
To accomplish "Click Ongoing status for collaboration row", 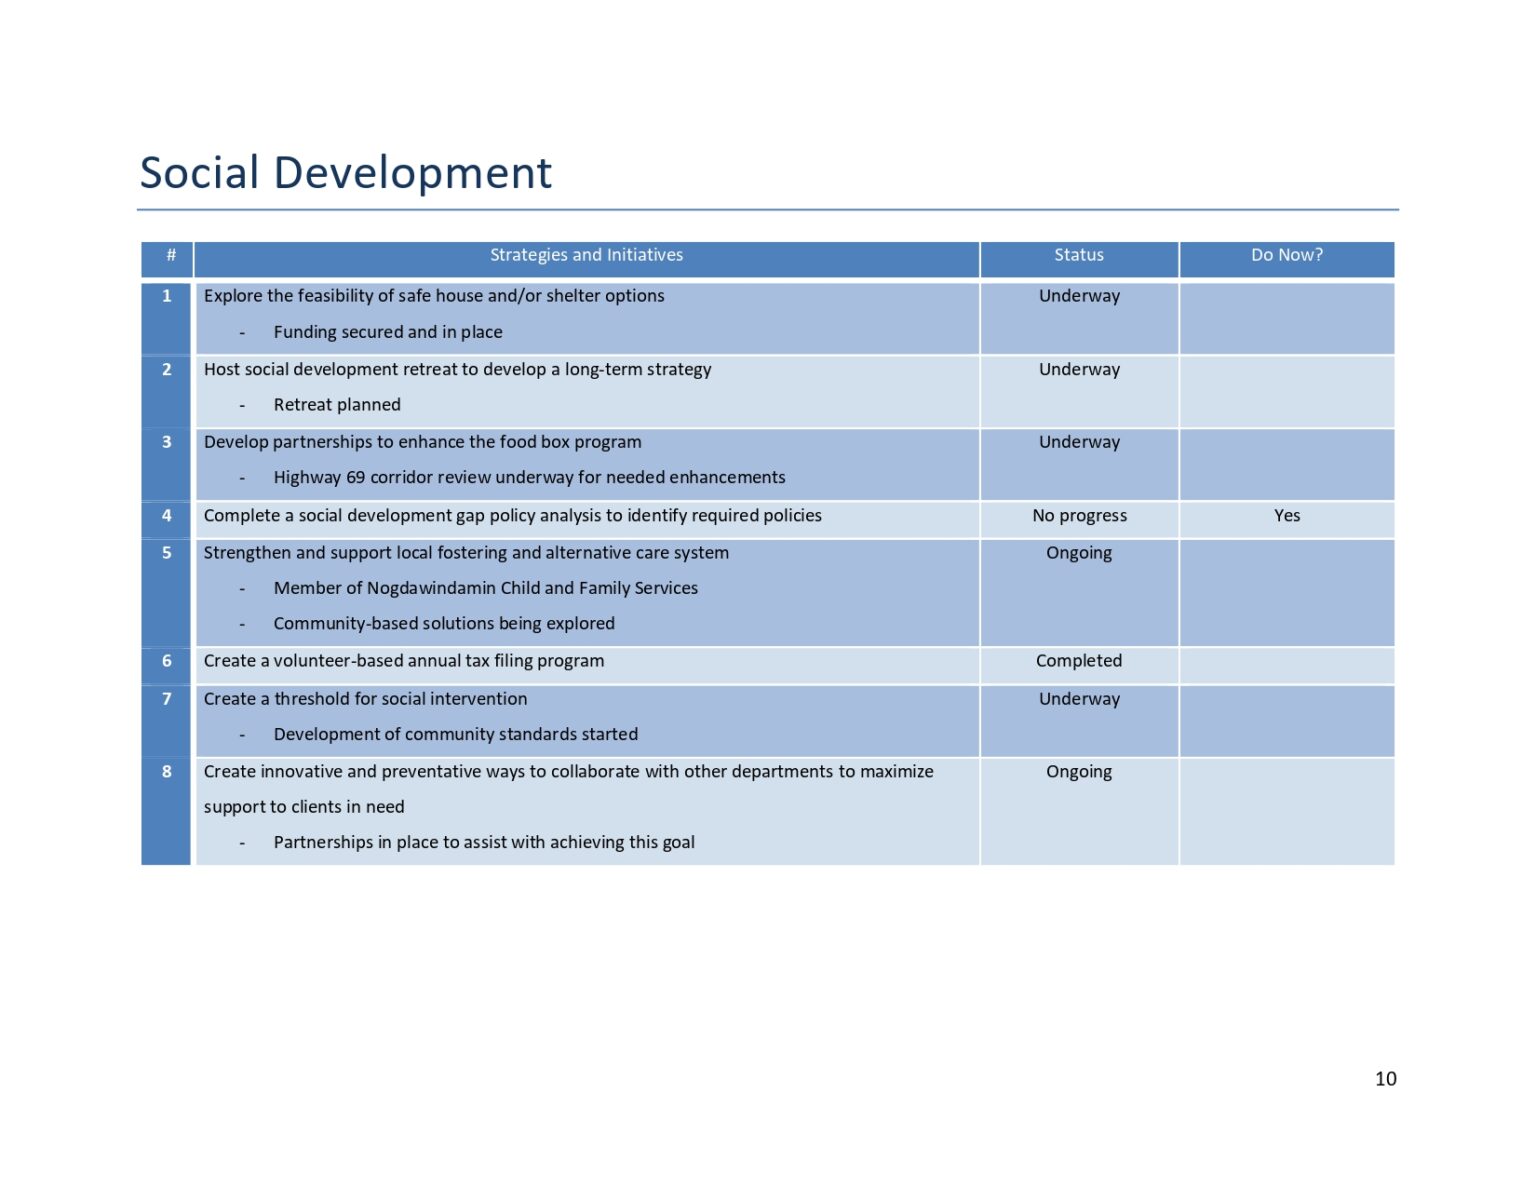I will click(1079, 772).
